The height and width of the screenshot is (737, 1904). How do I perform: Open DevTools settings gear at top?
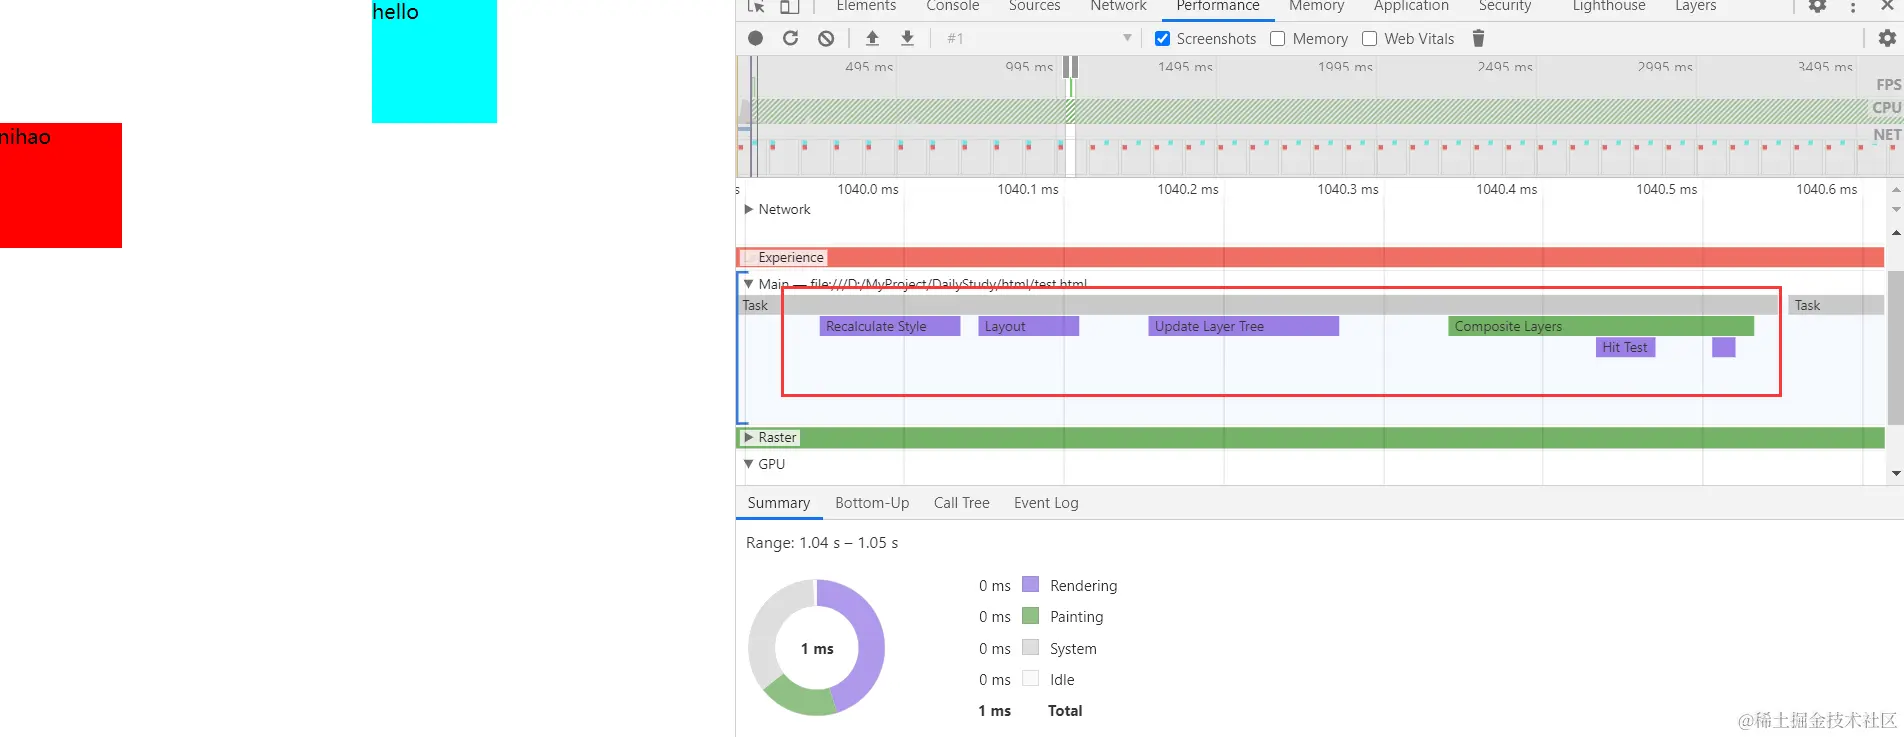[x=1818, y=6]
